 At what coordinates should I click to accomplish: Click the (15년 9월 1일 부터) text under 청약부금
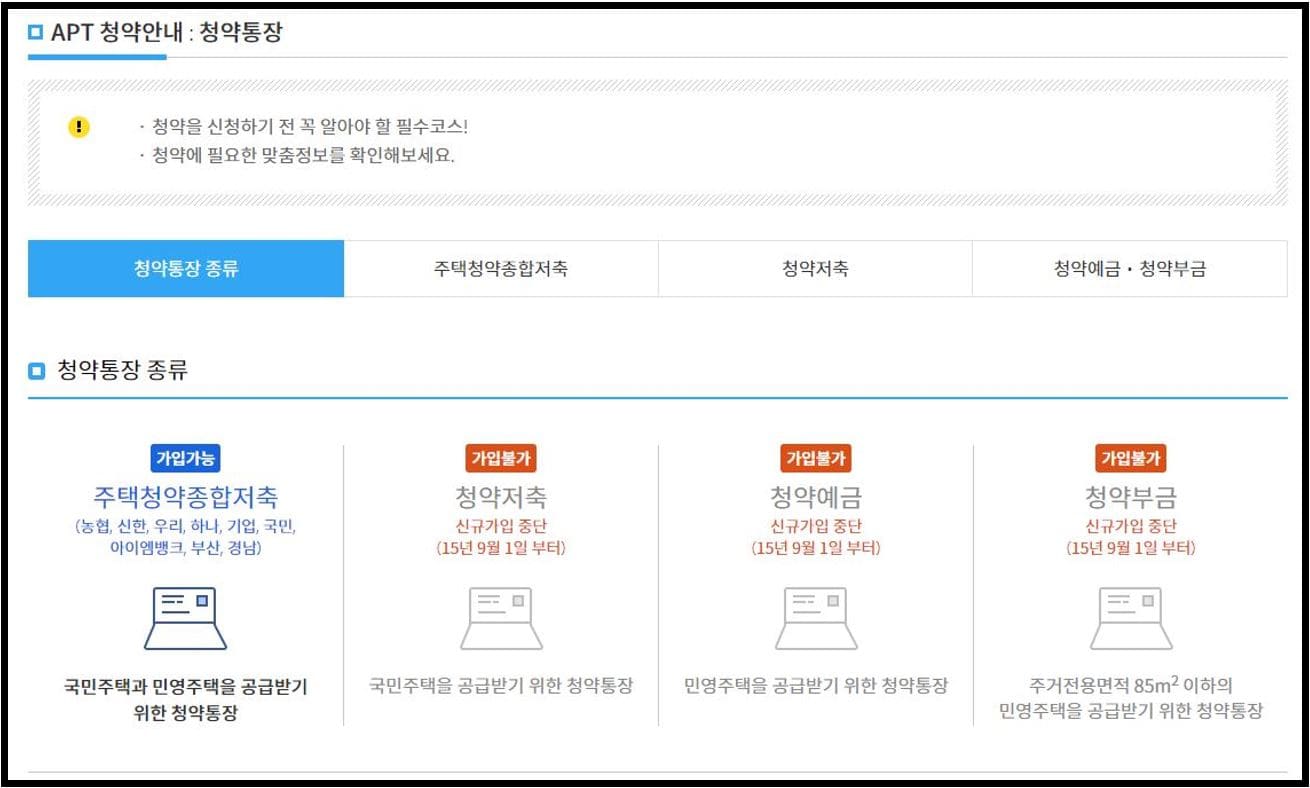[1131, 548]
